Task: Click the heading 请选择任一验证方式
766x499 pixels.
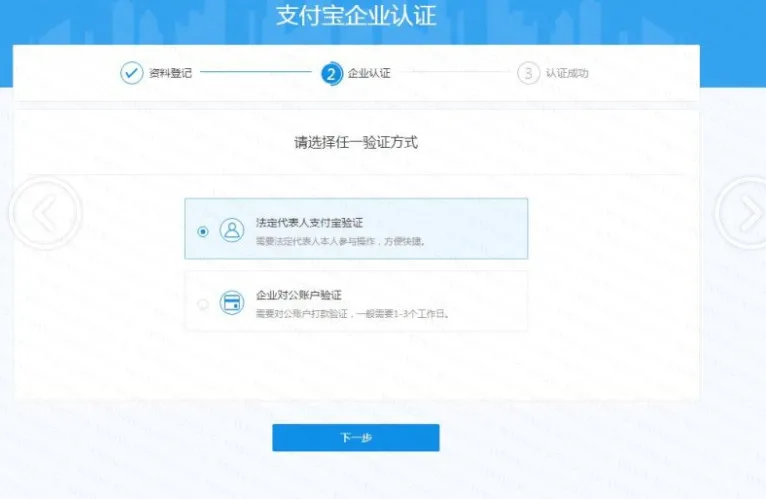Action: coord(356,143)
